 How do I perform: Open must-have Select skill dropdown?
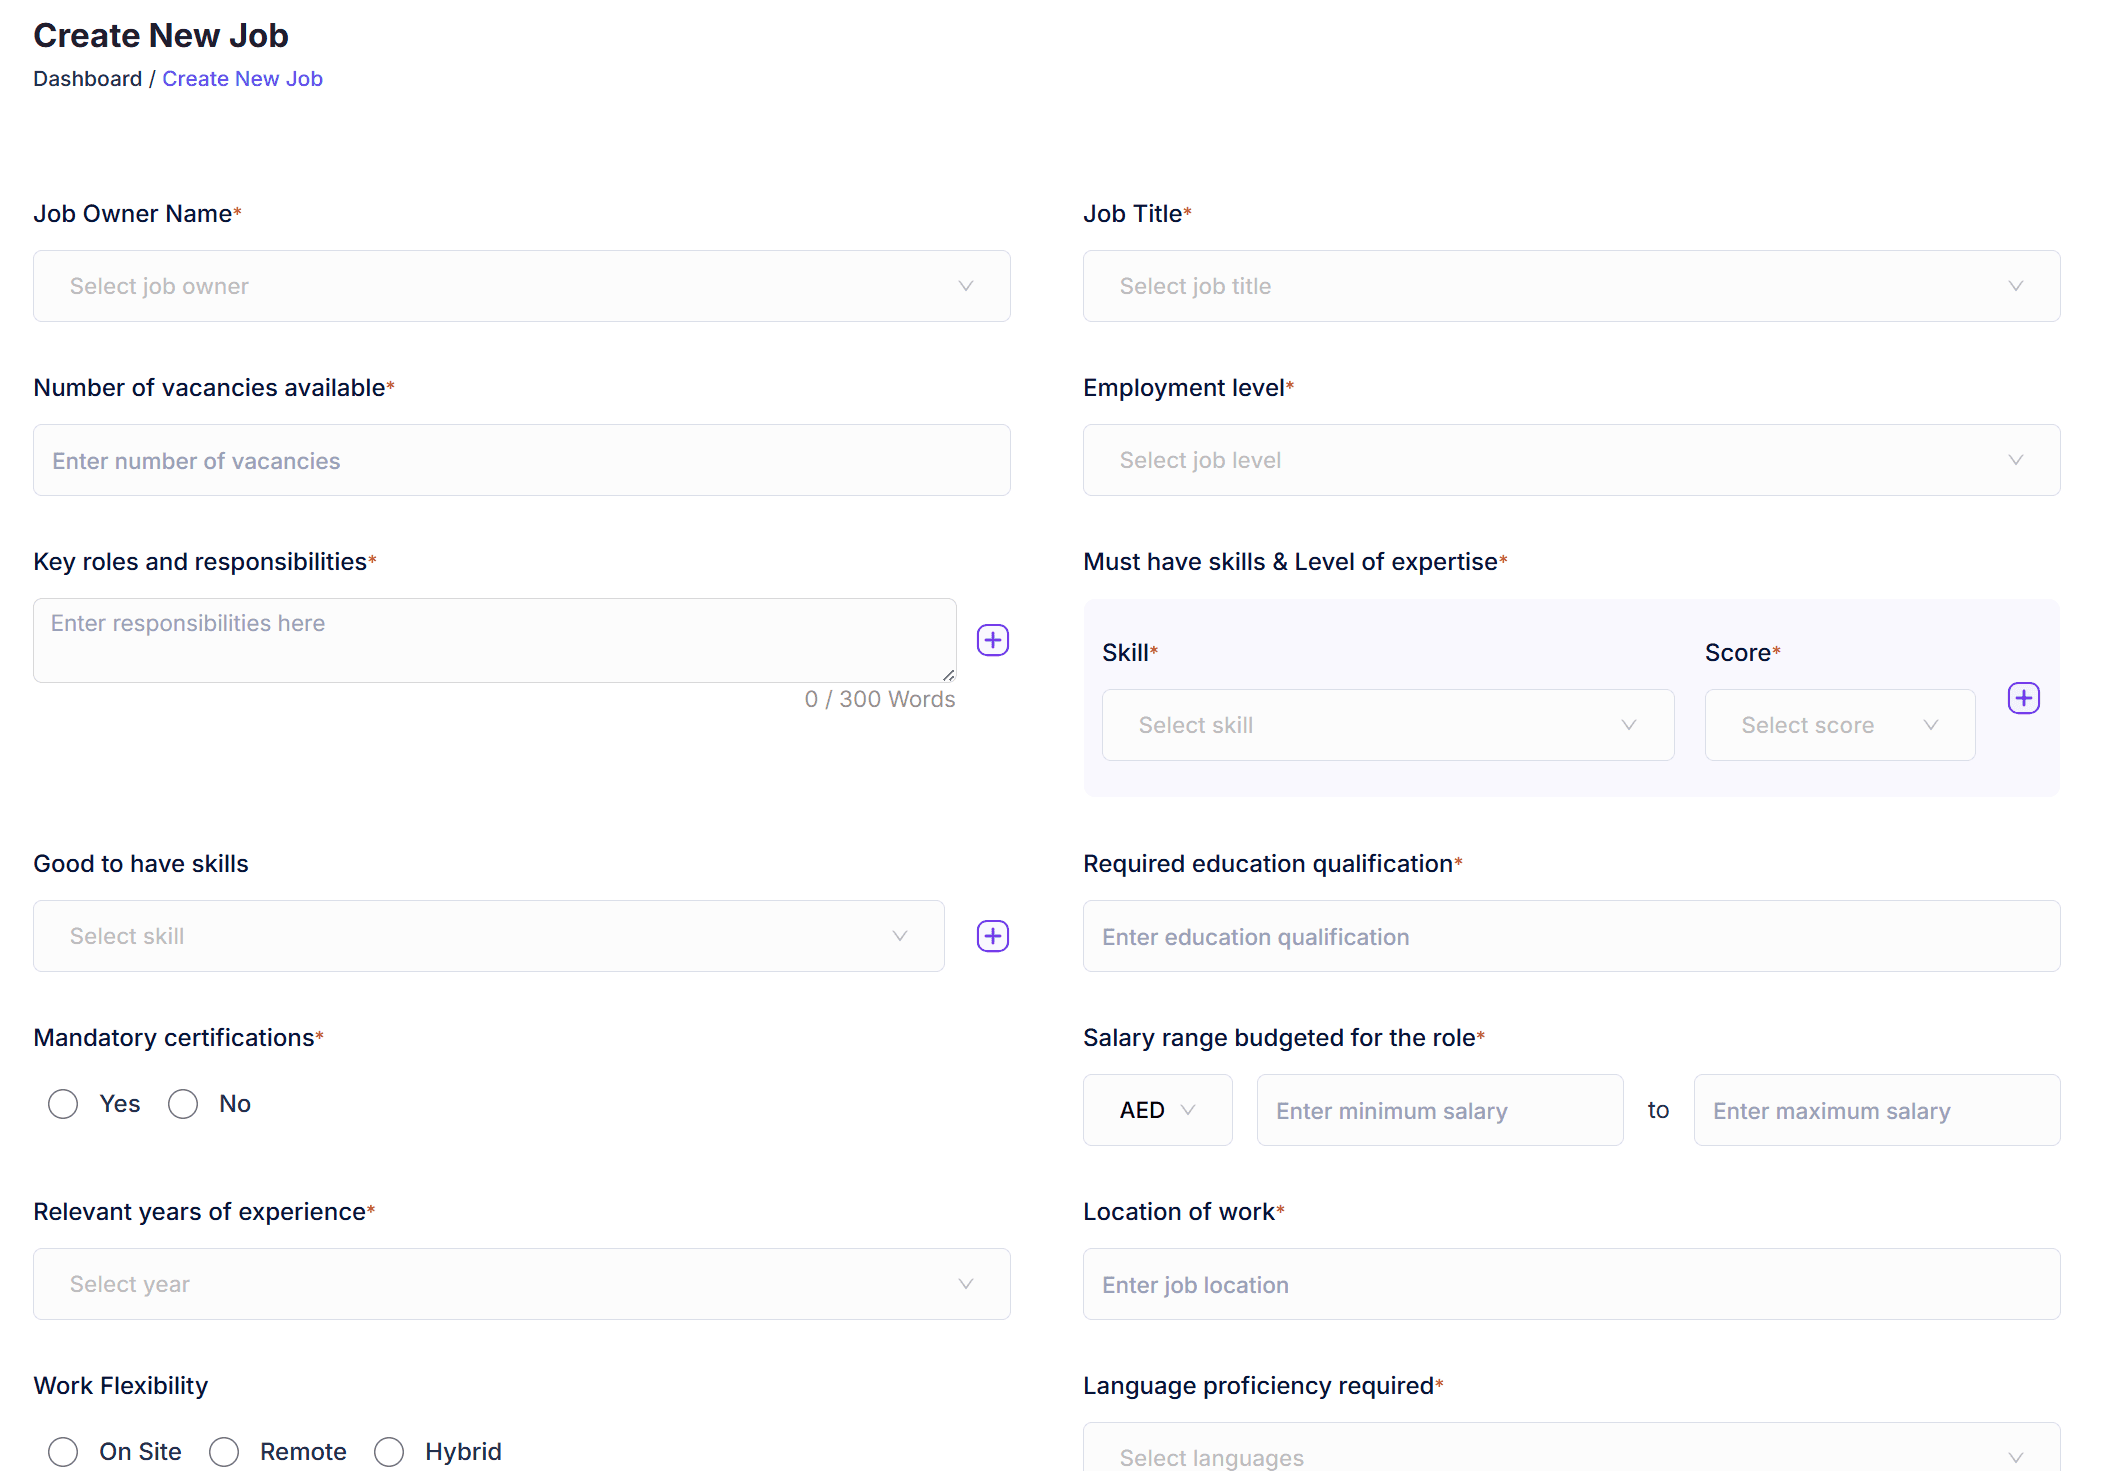pos(1387,725)
